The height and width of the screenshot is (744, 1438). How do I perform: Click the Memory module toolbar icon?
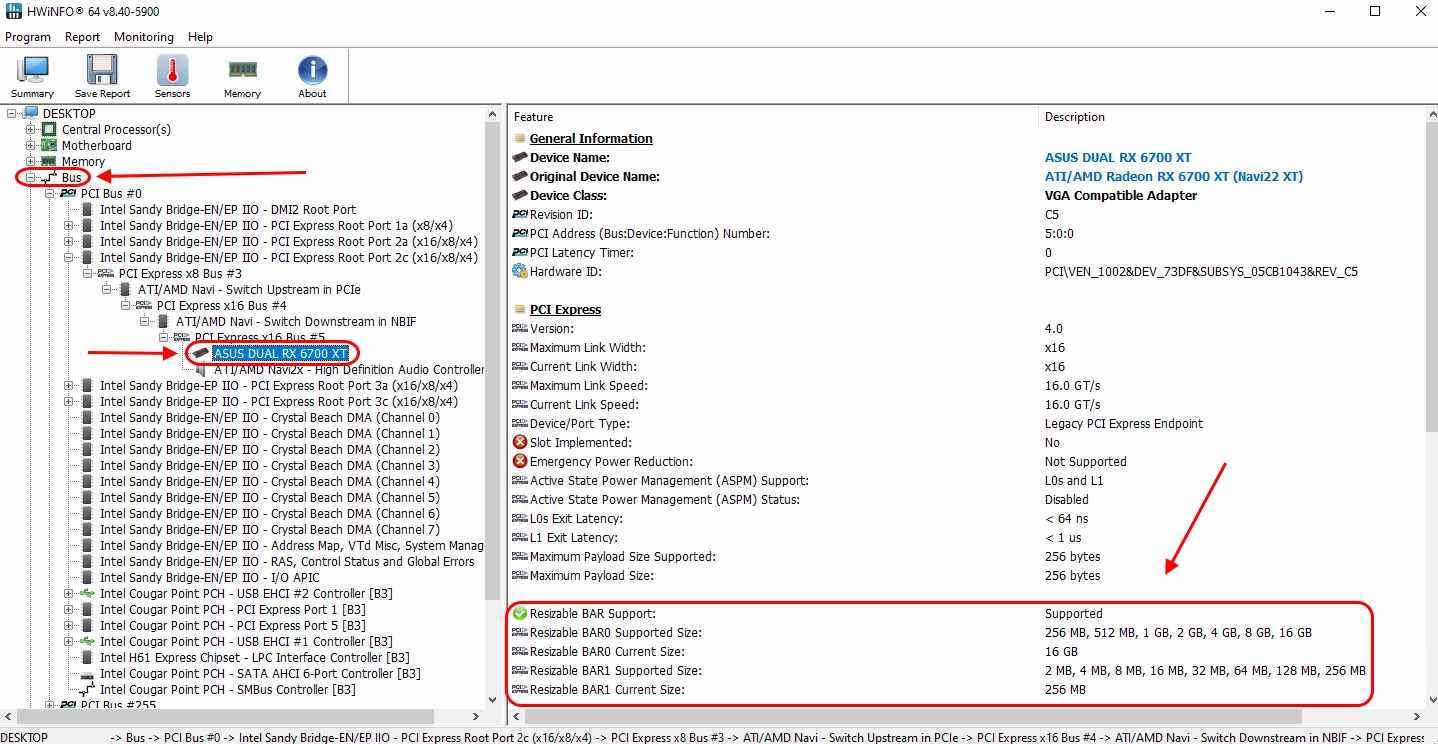[x=242, y=76]
